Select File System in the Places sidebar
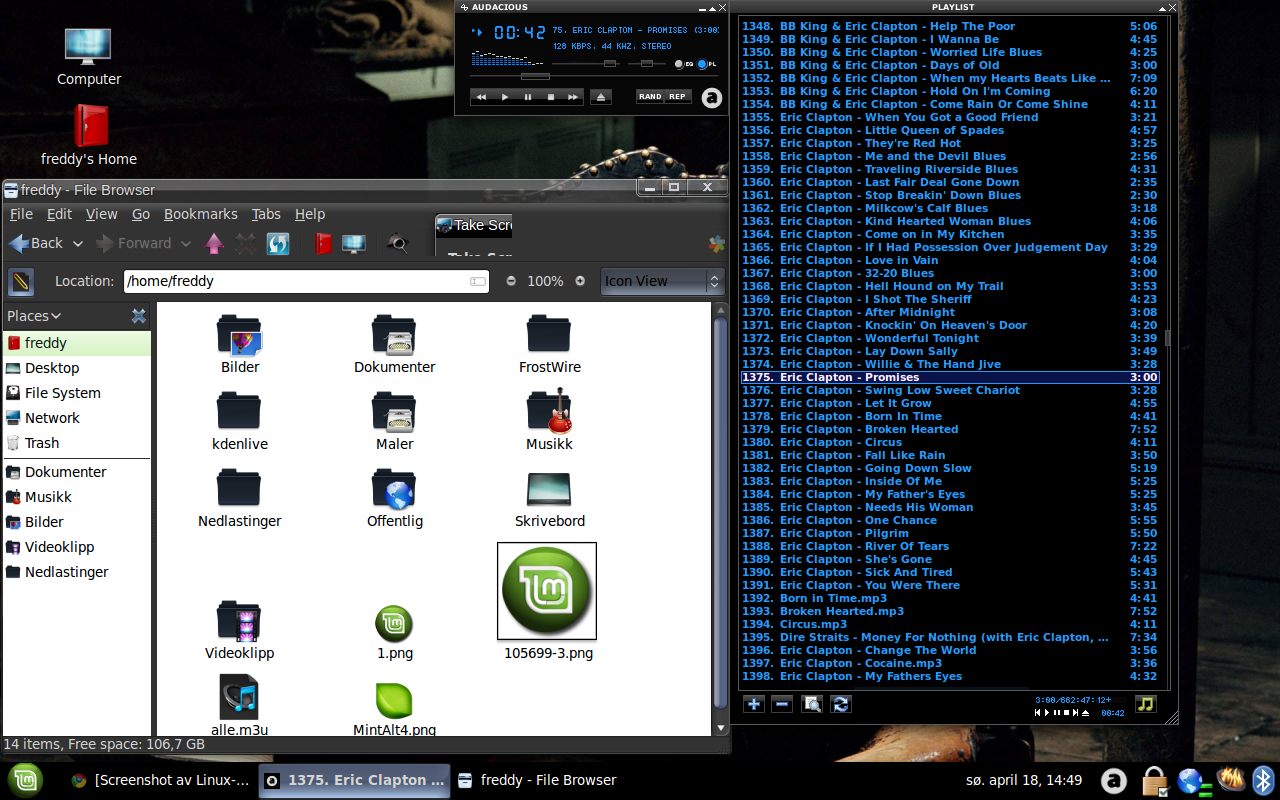 coord(77,393)
